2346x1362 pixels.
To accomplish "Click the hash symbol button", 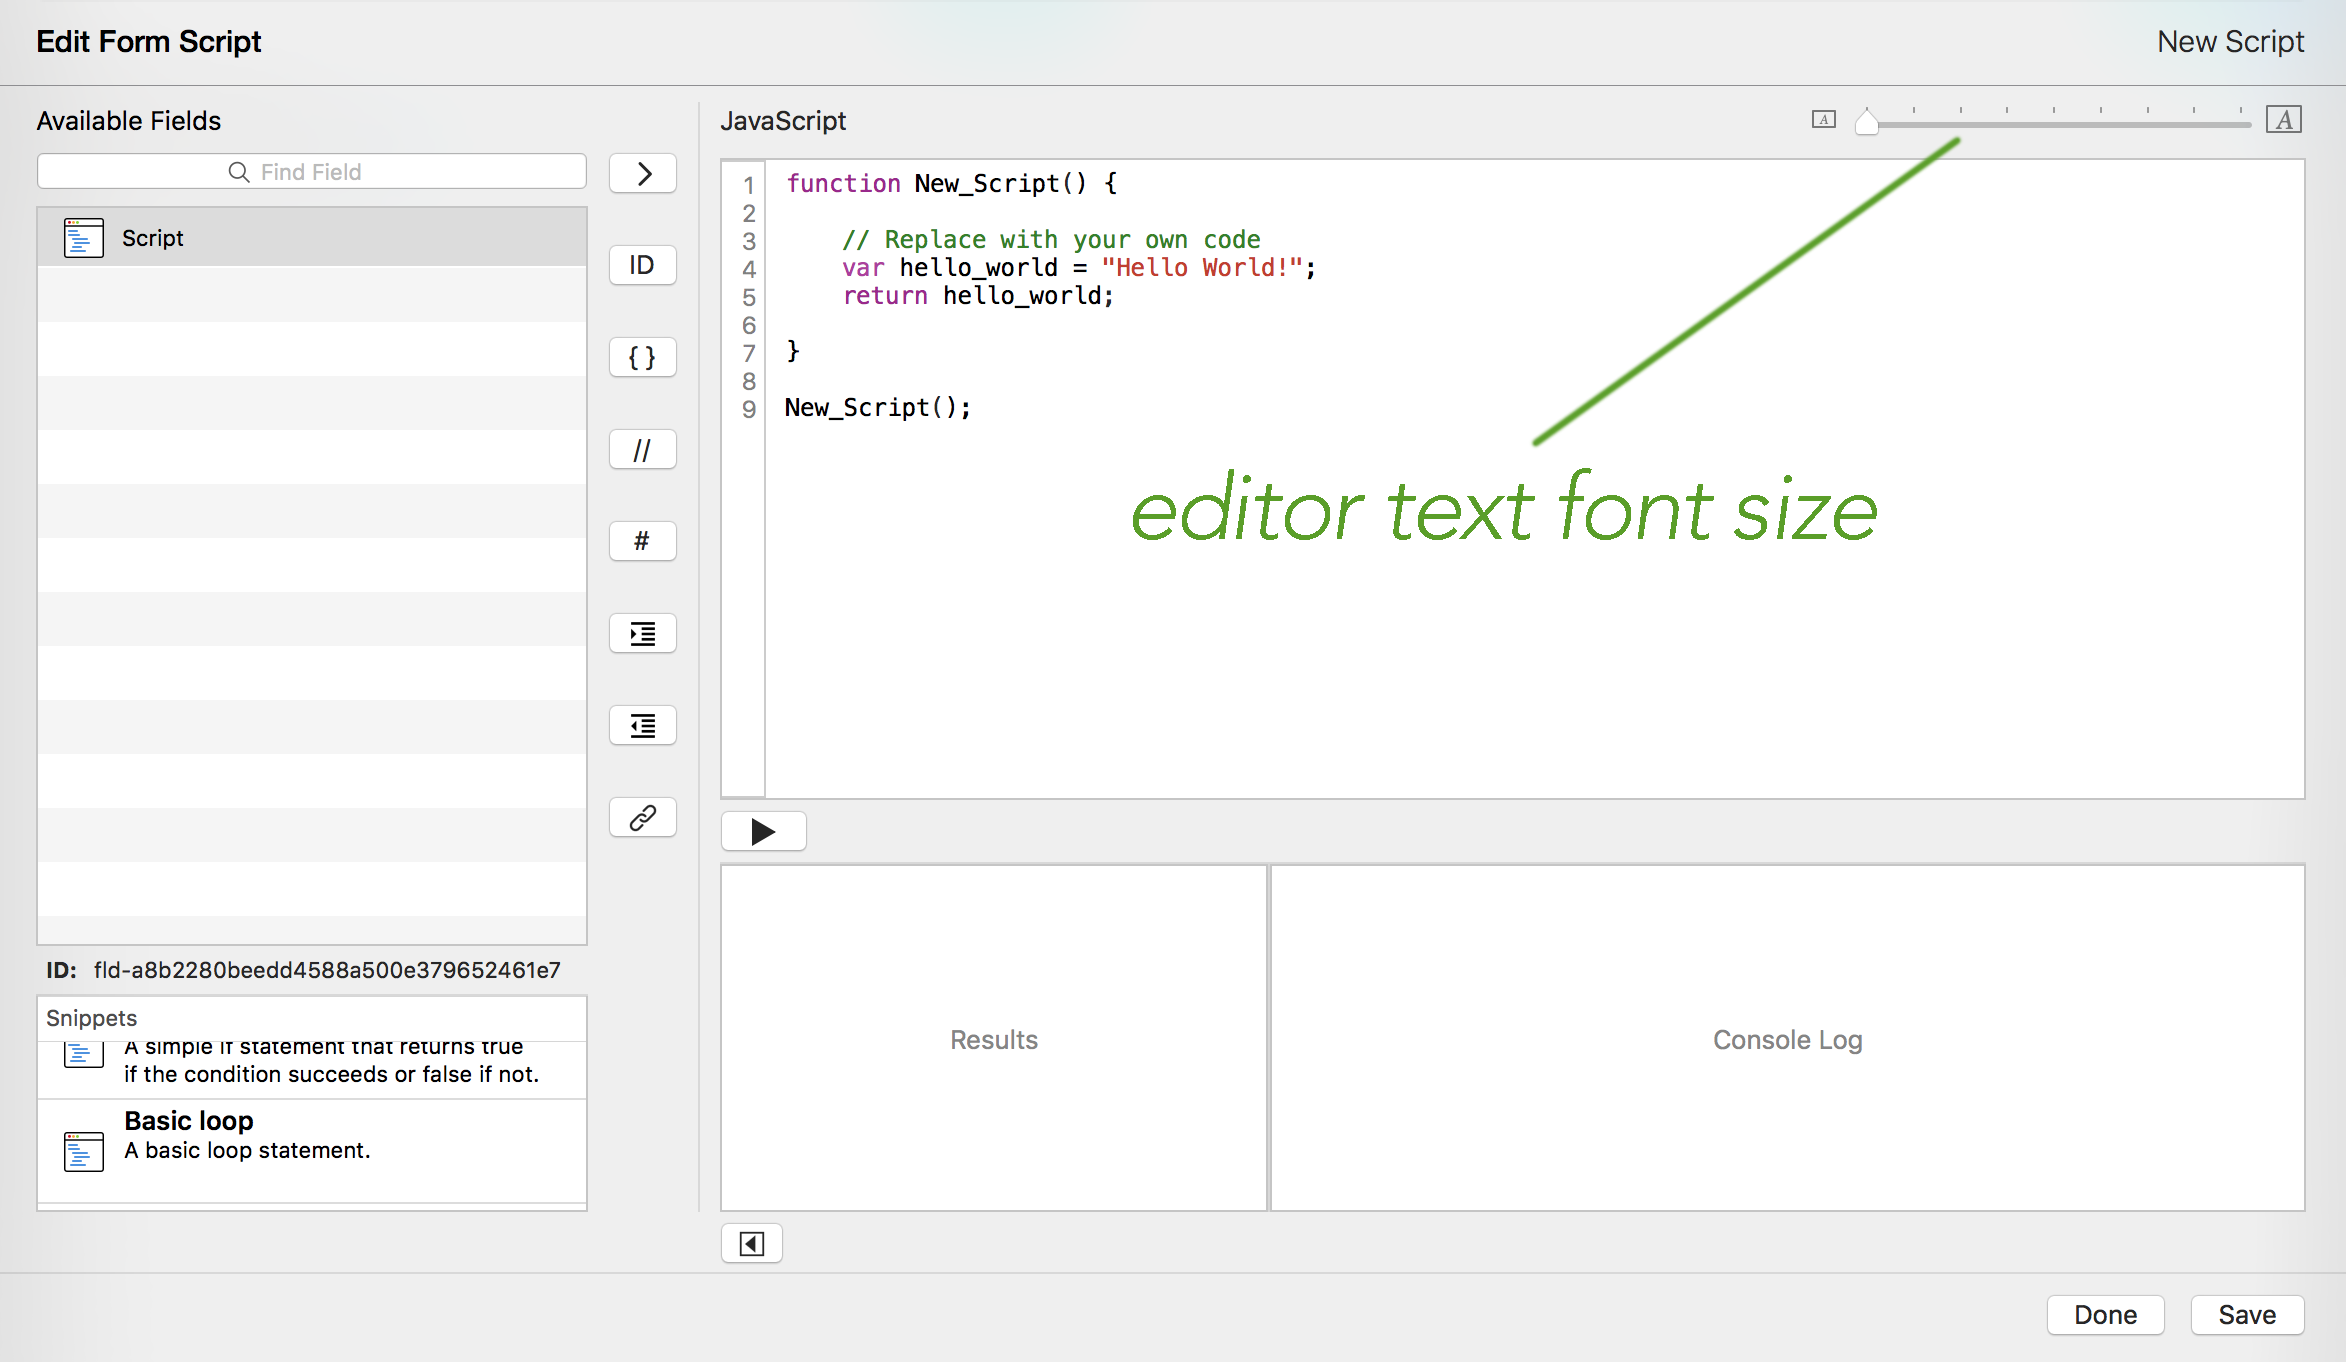I will tap(642, 541).
